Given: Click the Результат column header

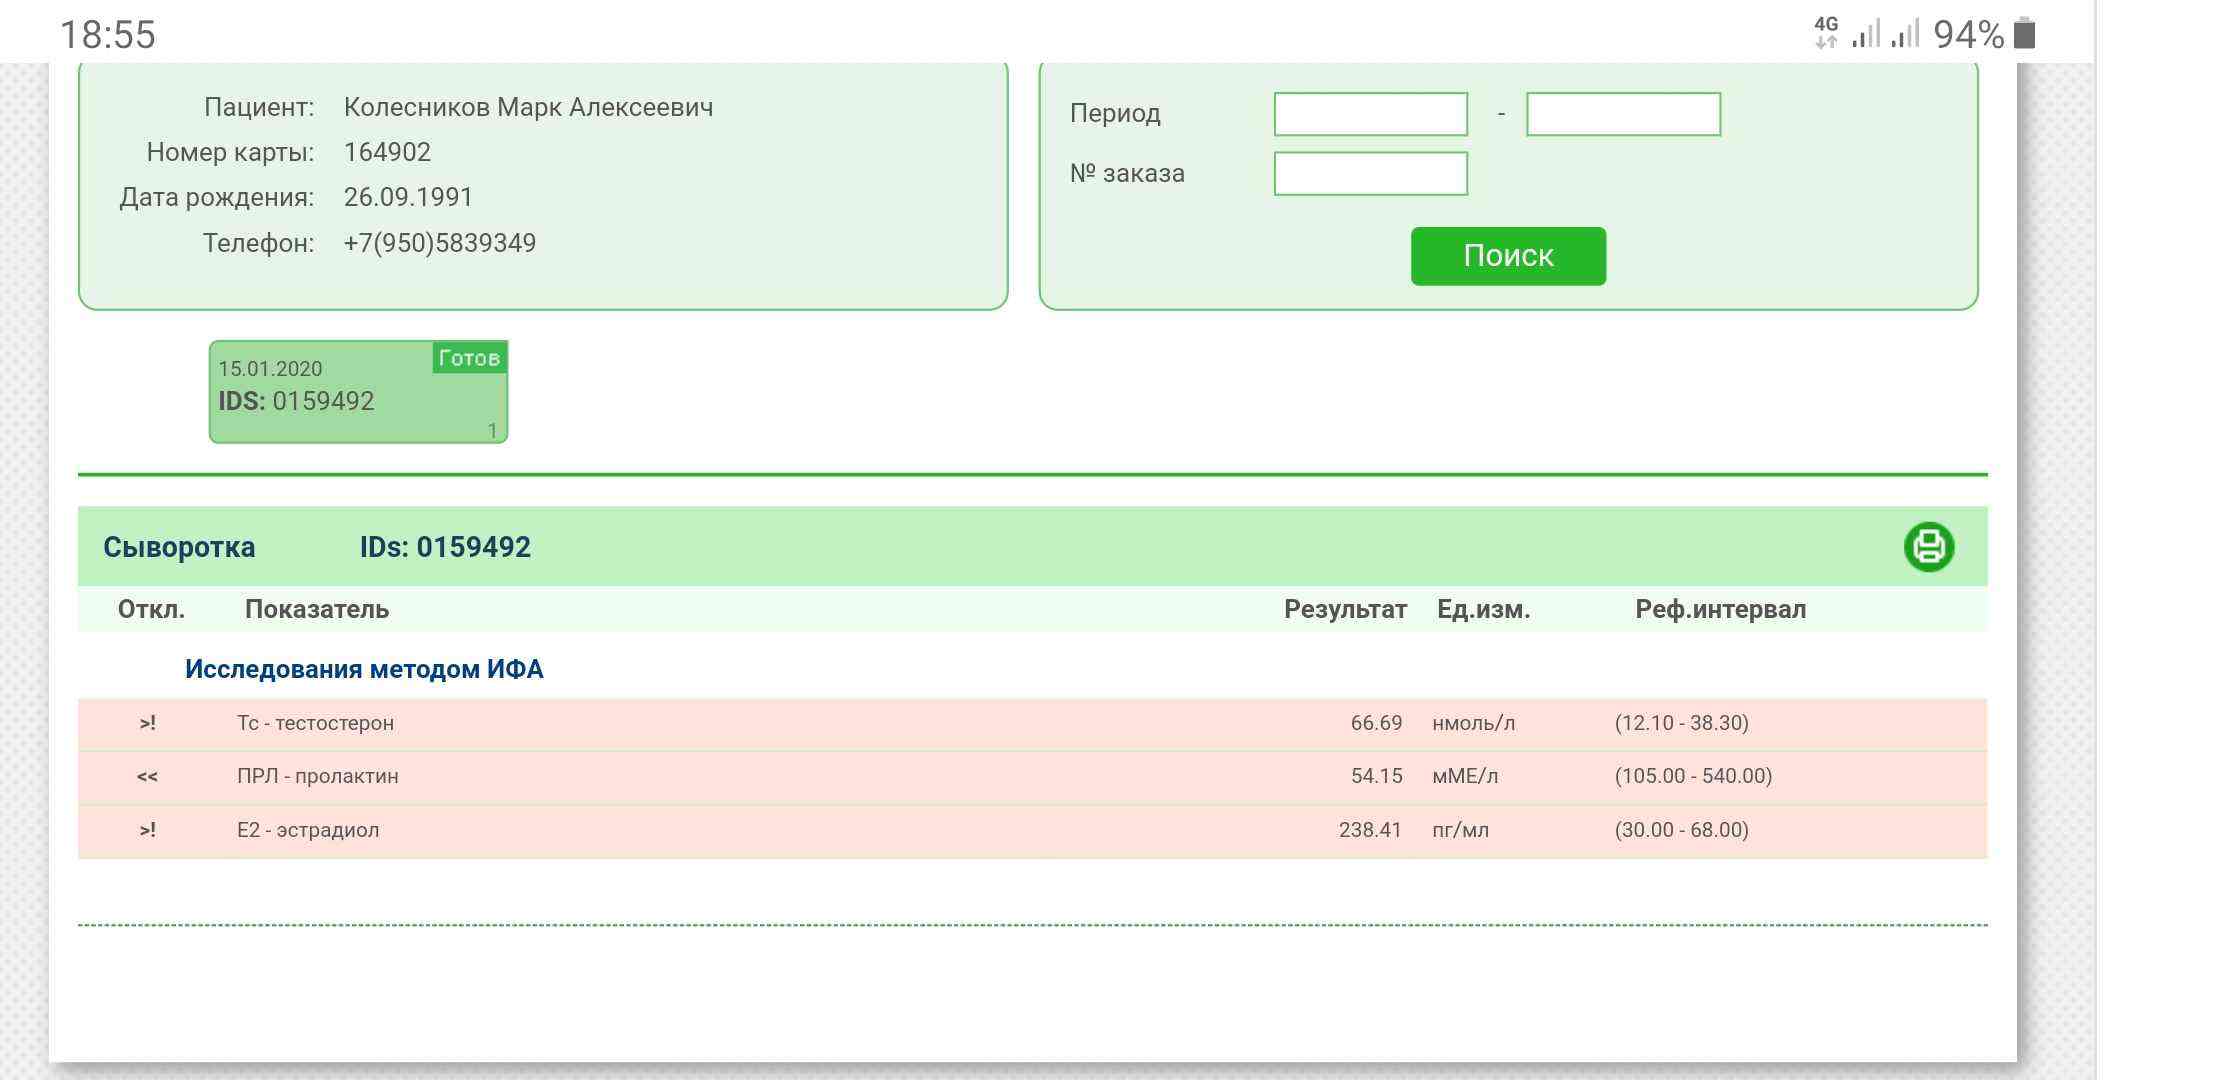Looking at the screenshot, I should coord(1344,610).
